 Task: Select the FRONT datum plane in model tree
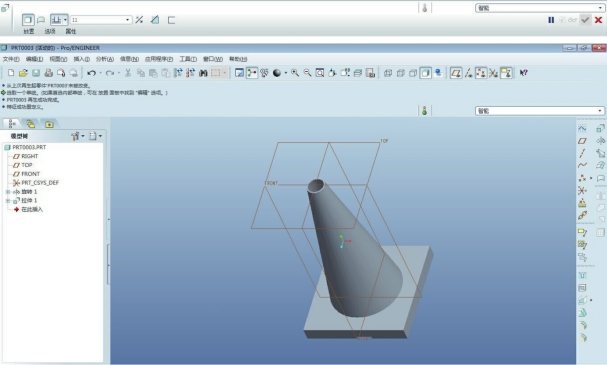pos(30,174)
